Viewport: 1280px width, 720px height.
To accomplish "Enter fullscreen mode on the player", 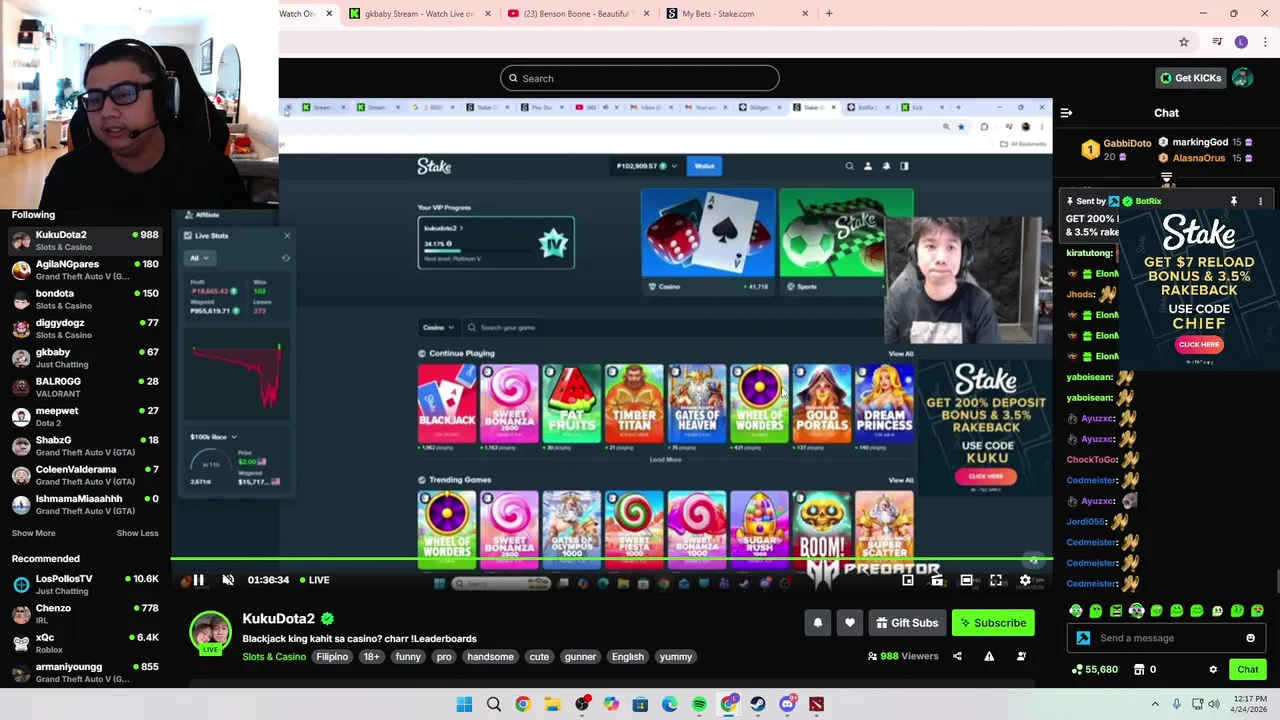I will click(x=996, y=580).
